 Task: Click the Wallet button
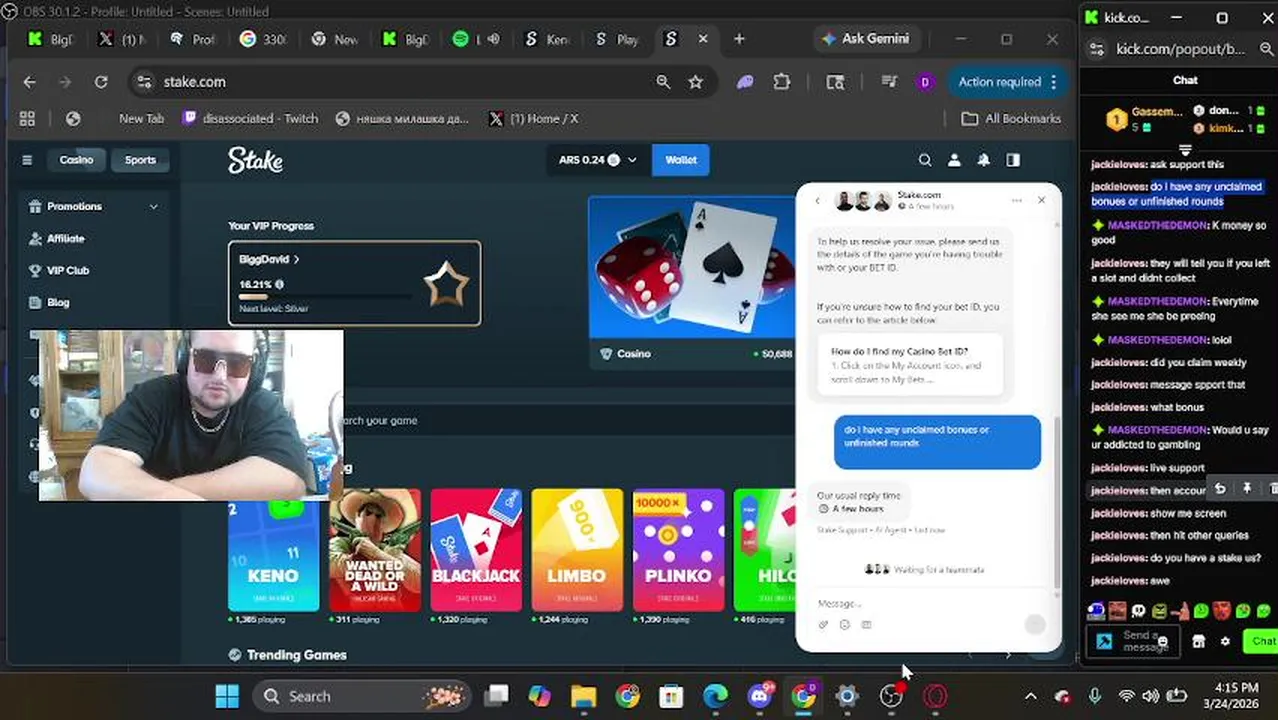point(681,160)
